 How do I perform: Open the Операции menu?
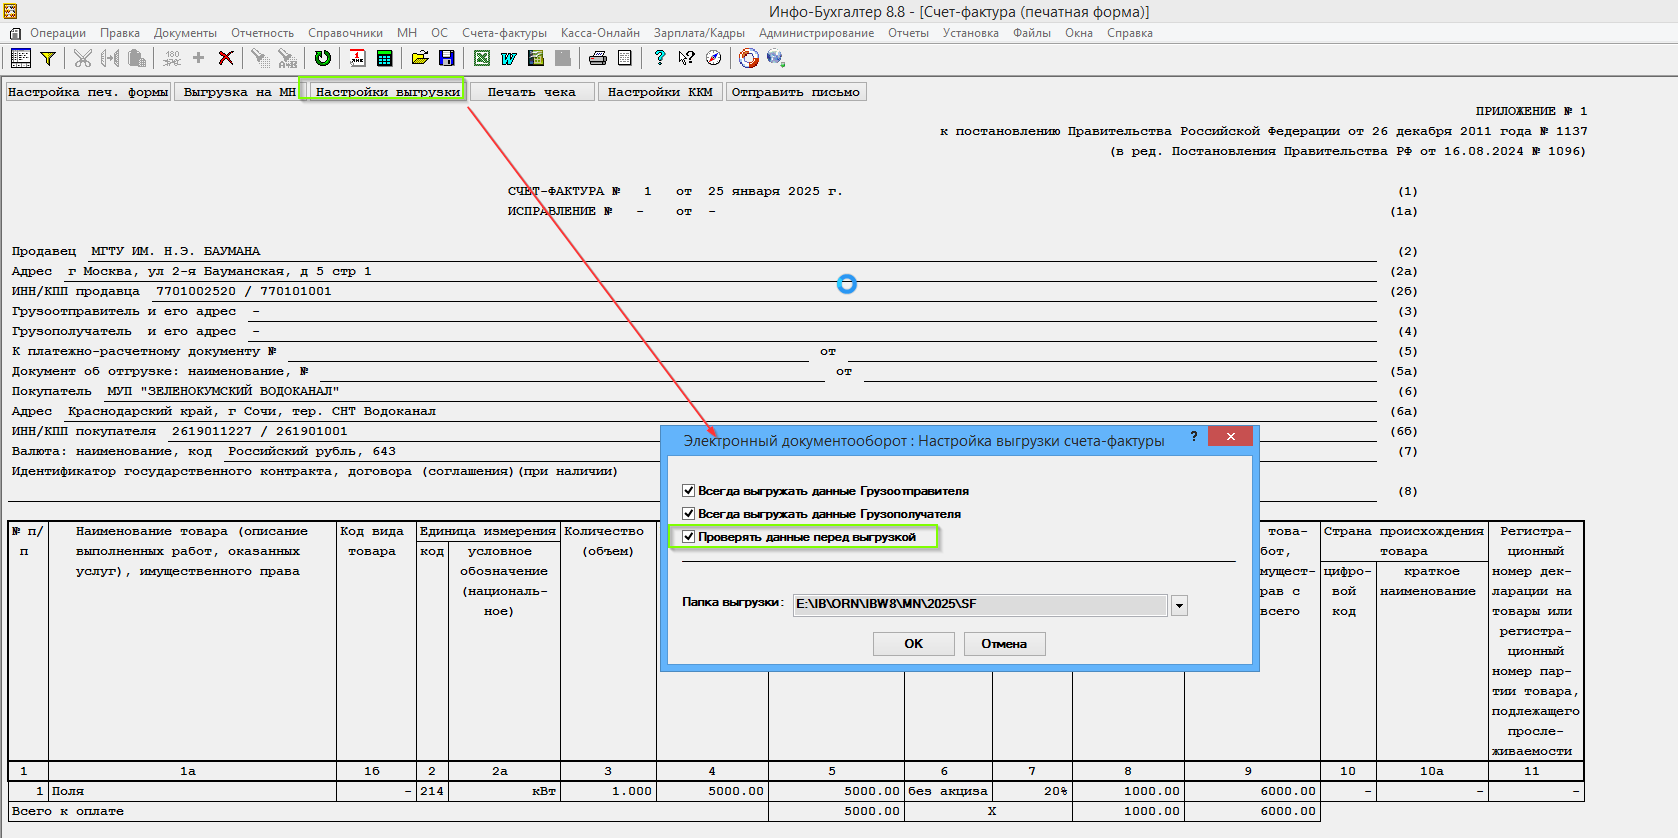[x=58, y=33]
